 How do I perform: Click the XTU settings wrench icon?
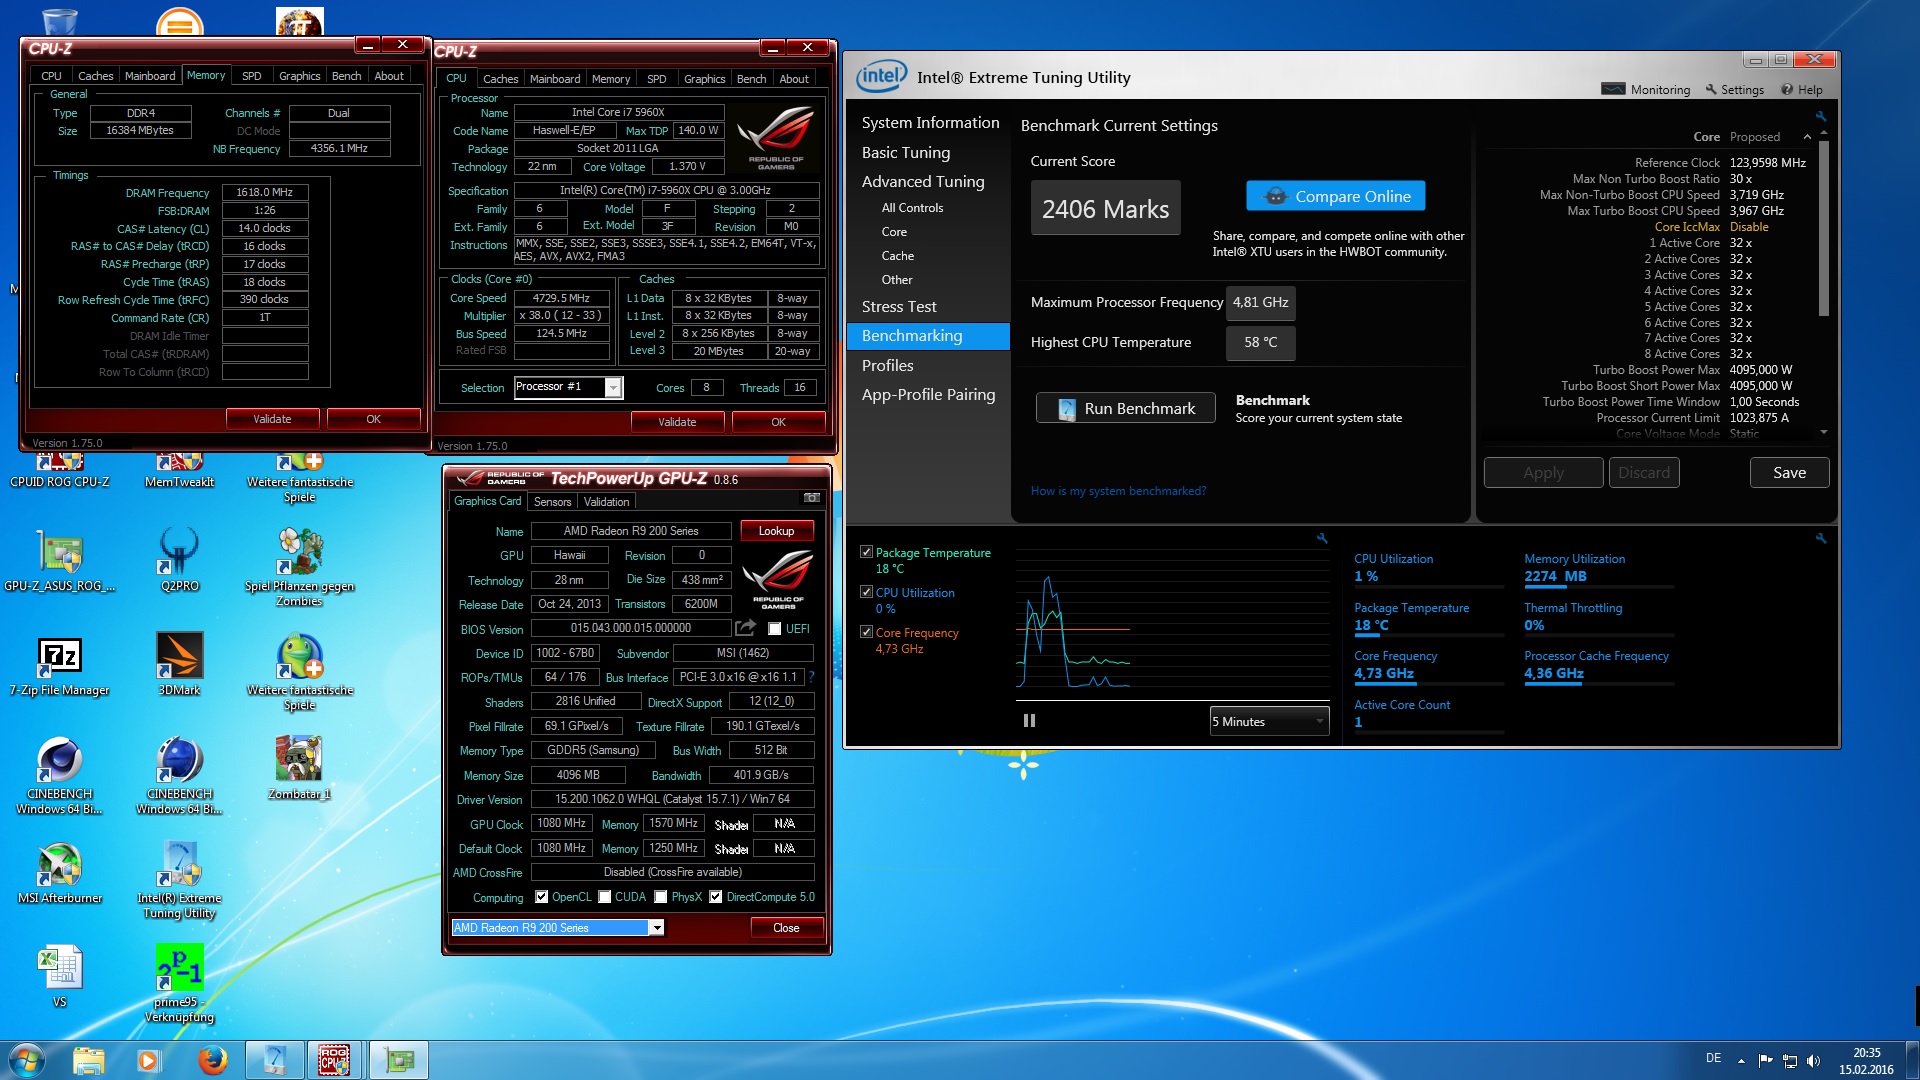pyautogui.click(x=1711, y=89)
